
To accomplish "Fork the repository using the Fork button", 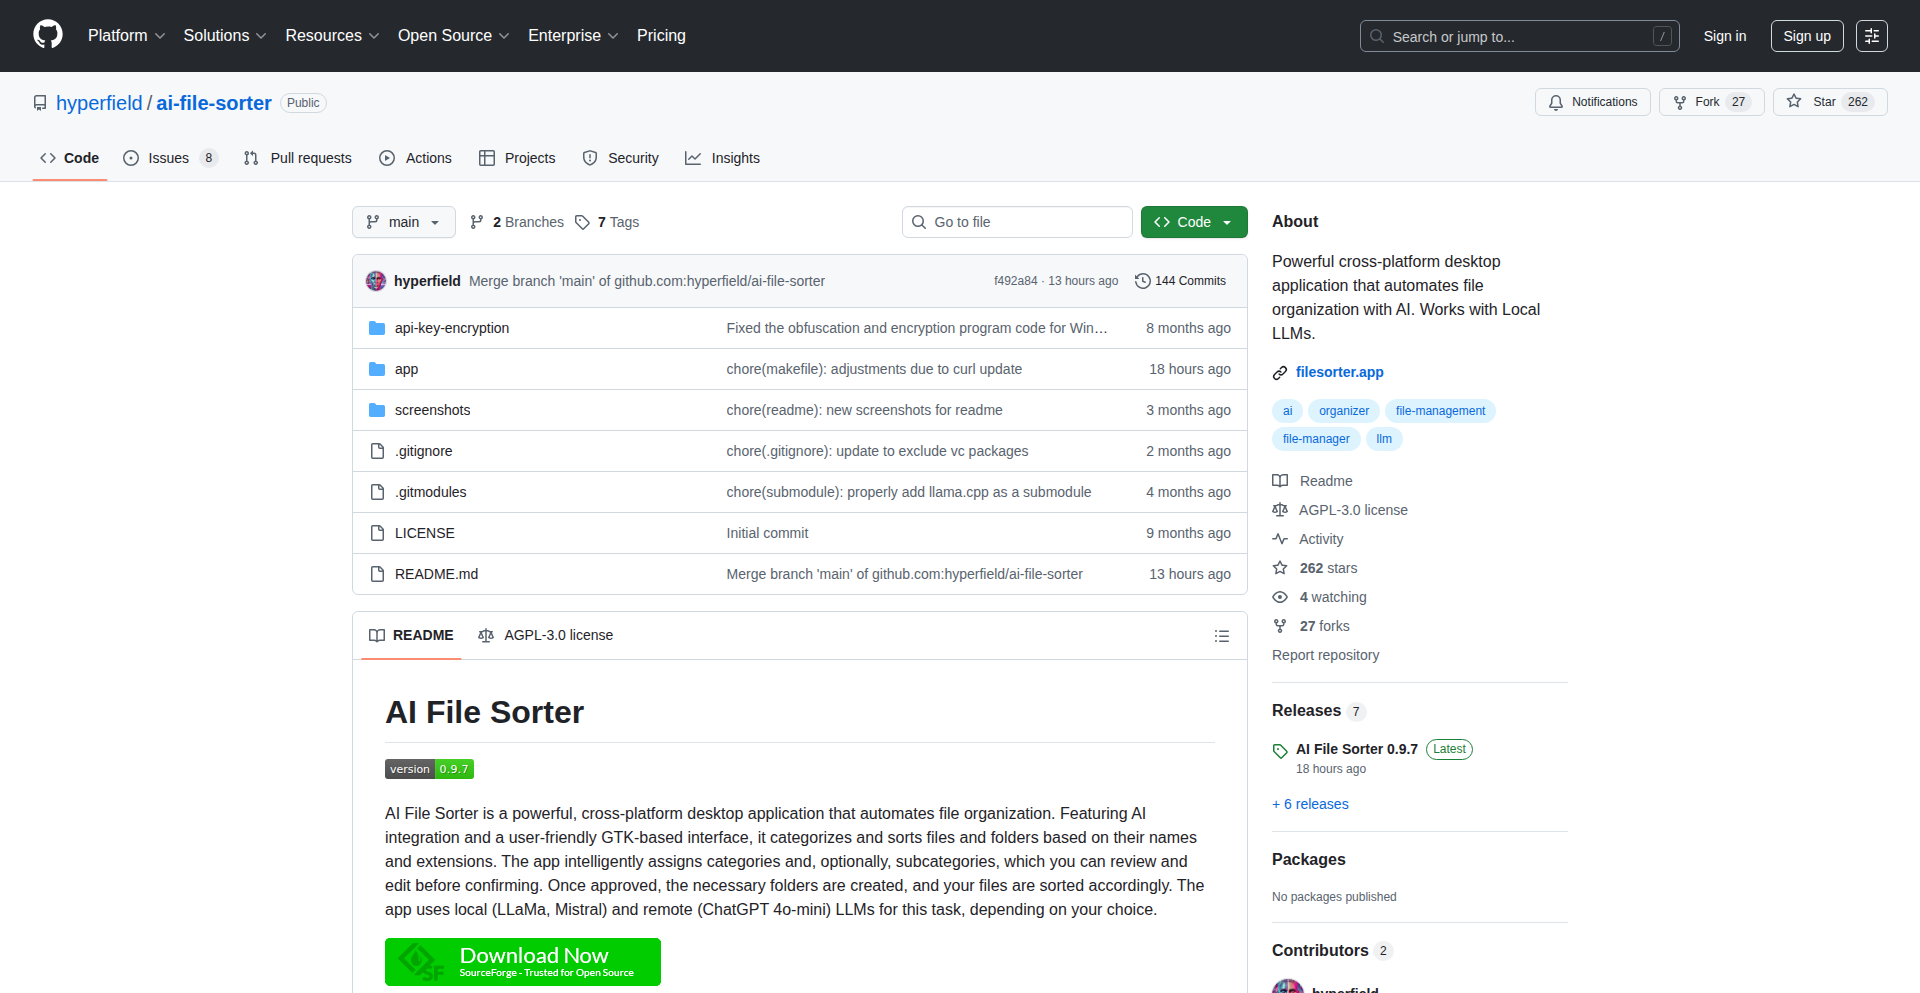I will [x=1711, y=102].
